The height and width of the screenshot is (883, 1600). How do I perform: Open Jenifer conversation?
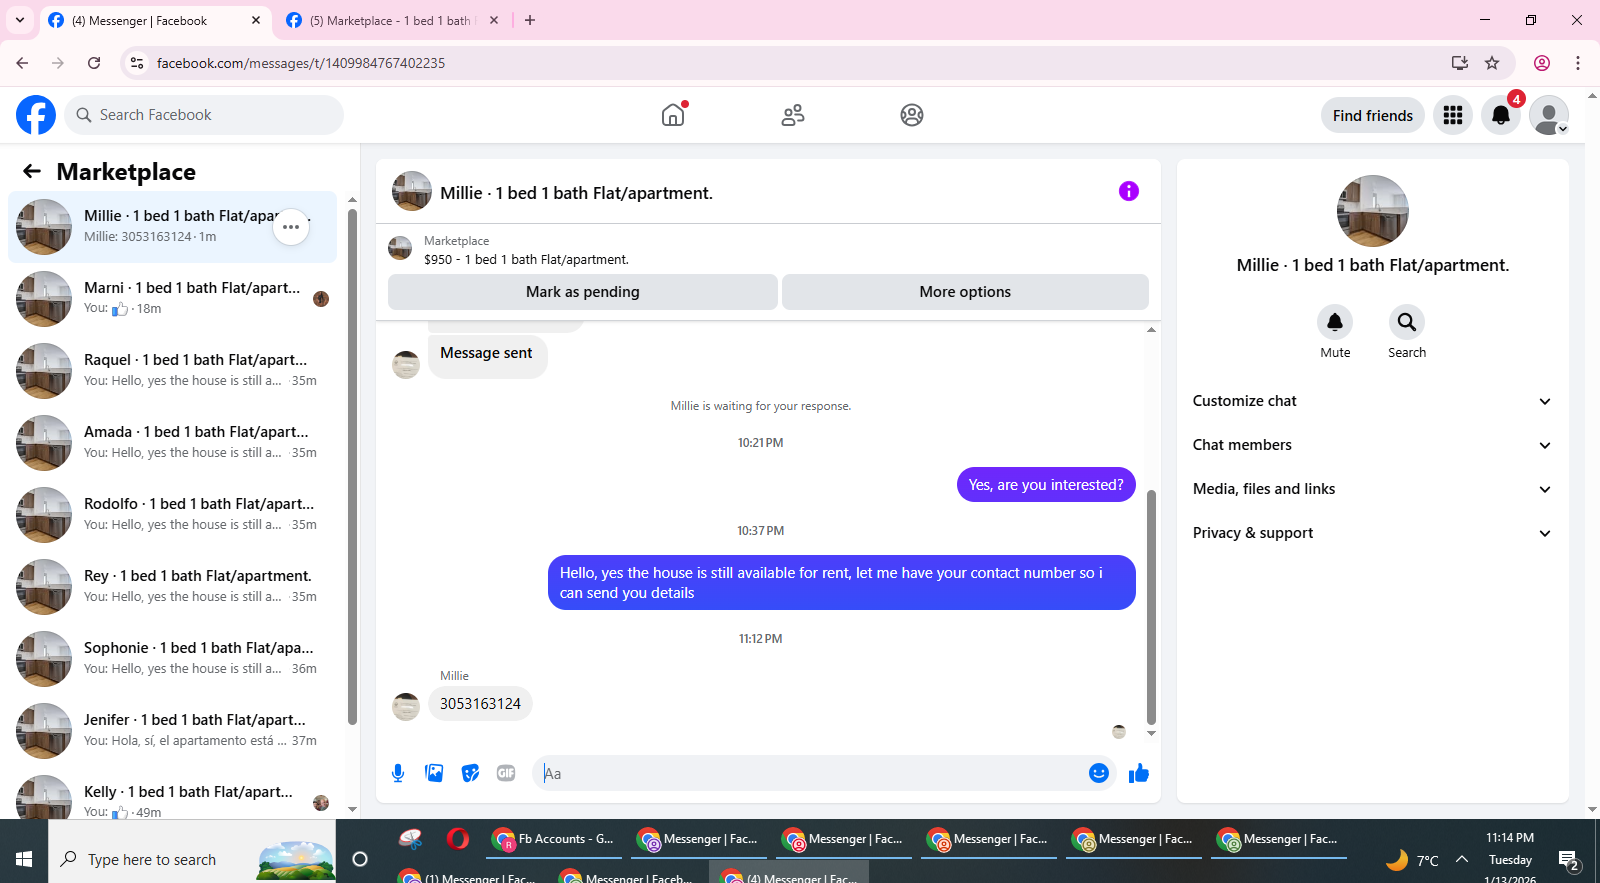173,731
